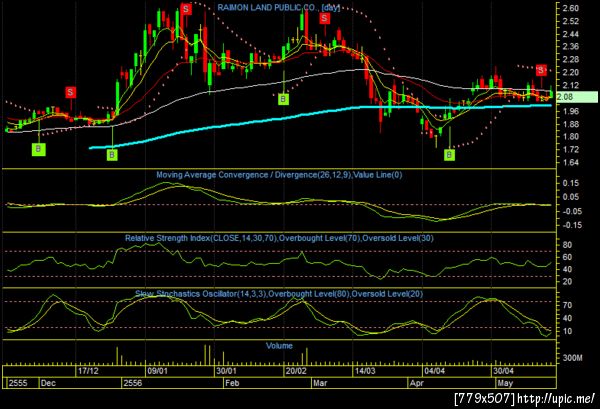Screen dimensions: 600x409
Task: Click the Apr month label
Action: click(x=416, y=383)
